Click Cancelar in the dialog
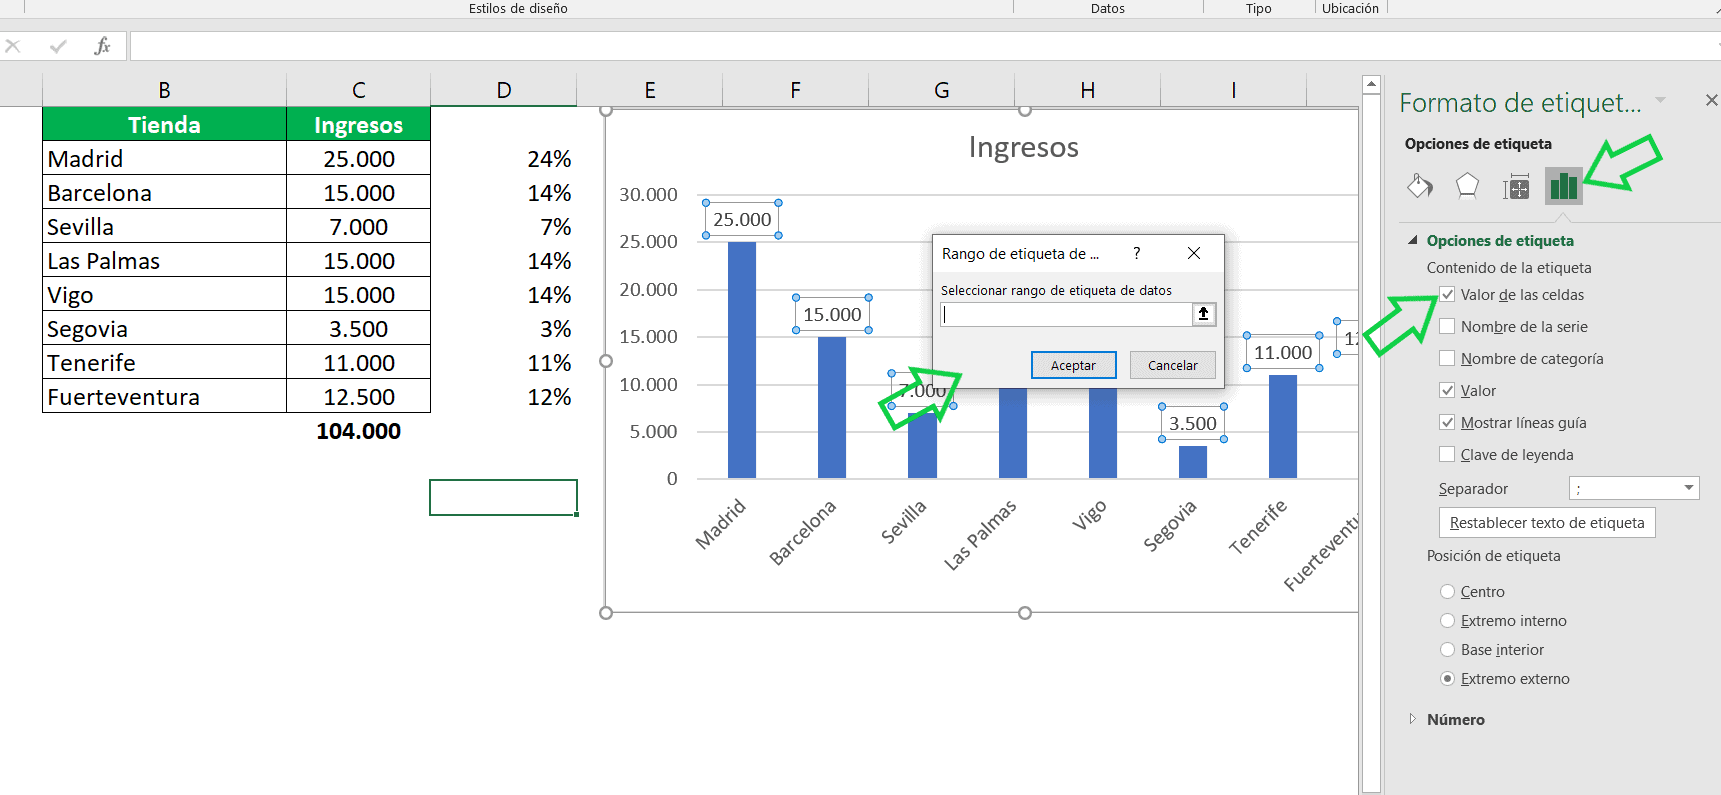This screenshot has height=795, width=1721. click(1173, 365)
